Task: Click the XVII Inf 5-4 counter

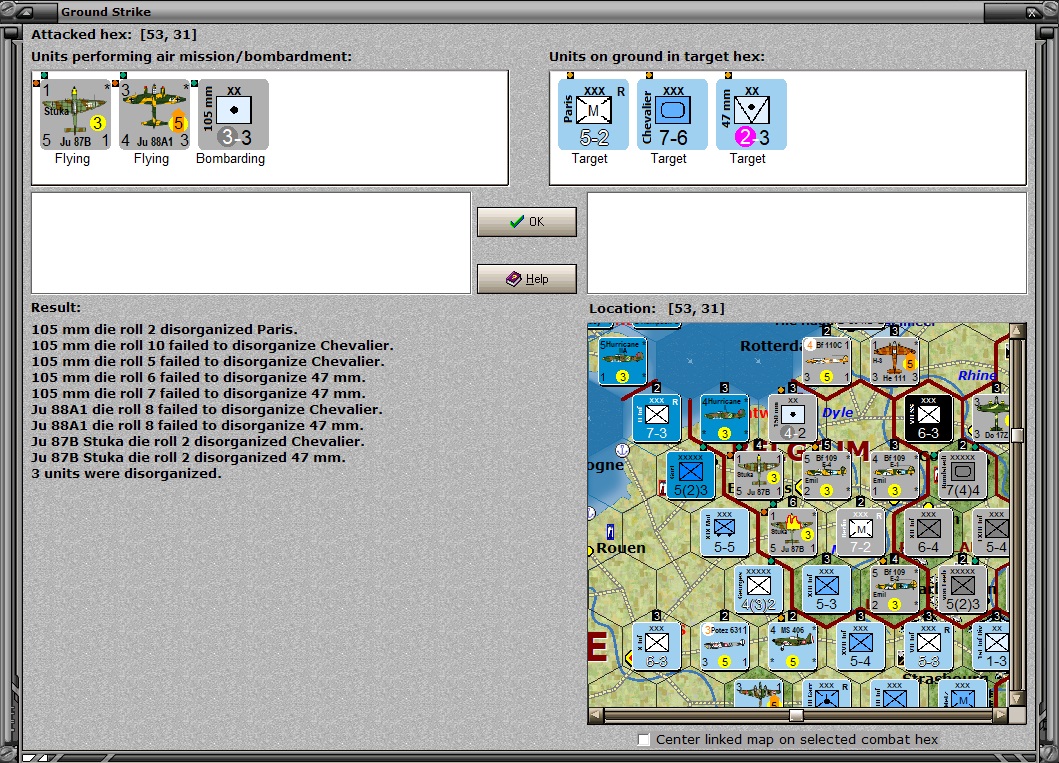Action: point(860,646)
